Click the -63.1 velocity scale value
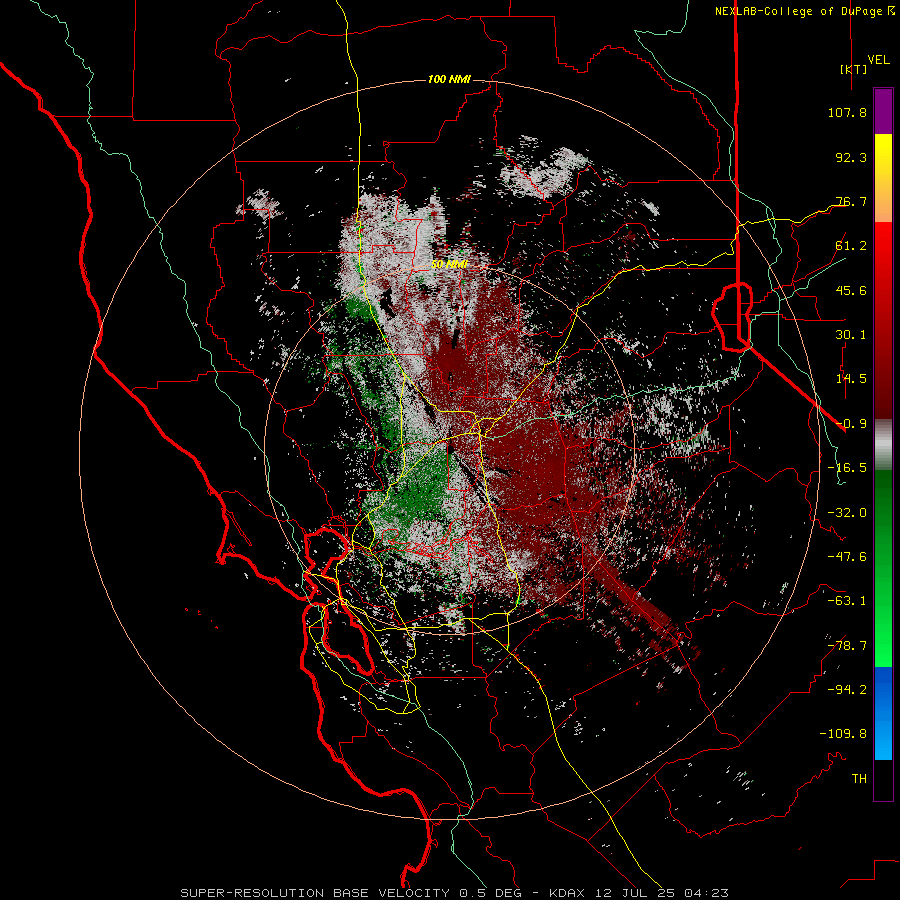This screenshot has width=900, height=900. (847, 601)
